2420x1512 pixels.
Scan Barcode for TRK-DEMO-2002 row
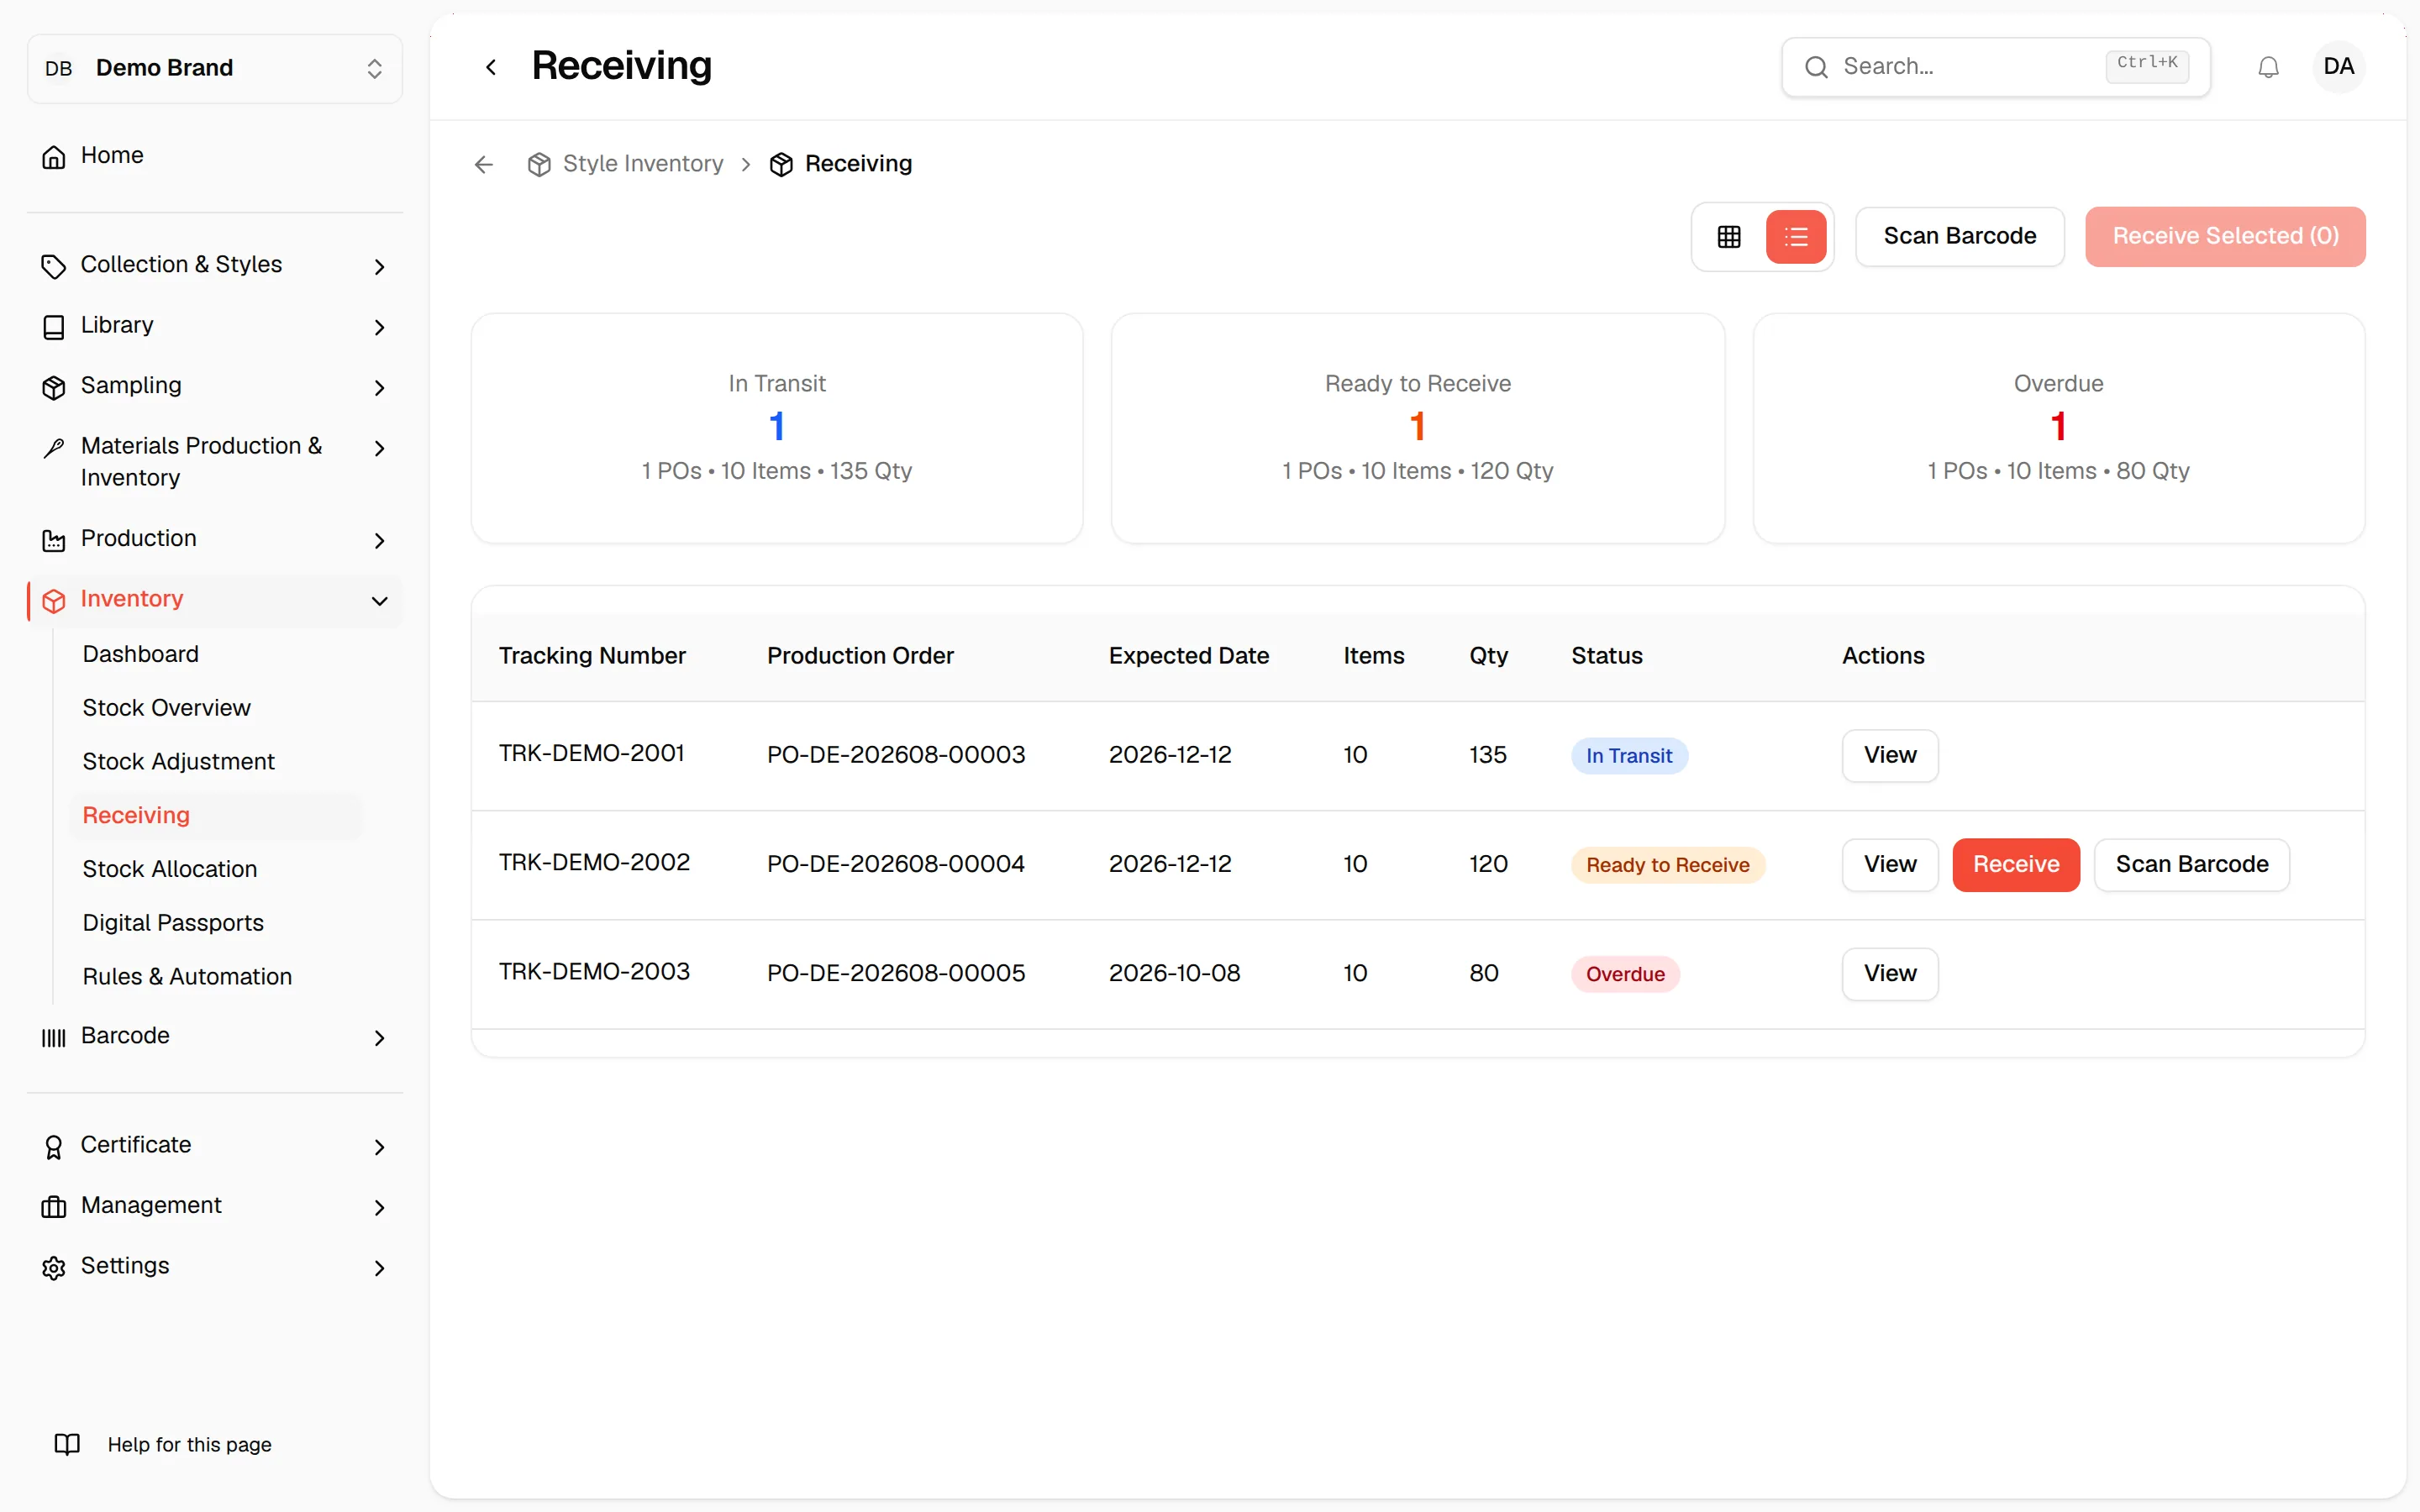[x=2192, y=864]
